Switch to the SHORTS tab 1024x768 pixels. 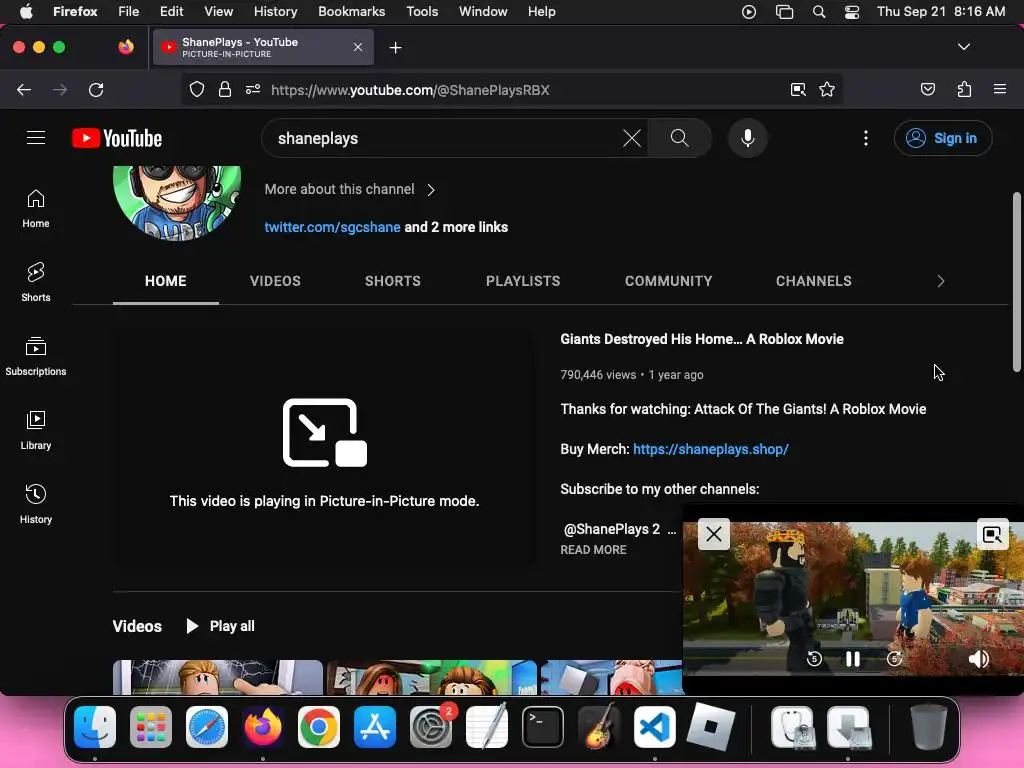(392, 281)
